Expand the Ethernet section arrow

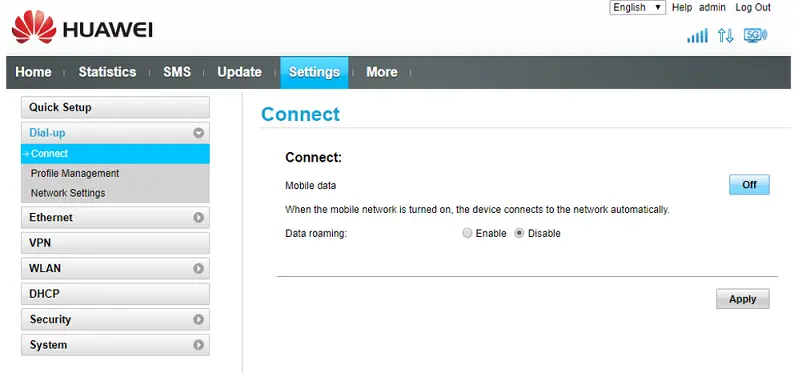coord(198,217)
